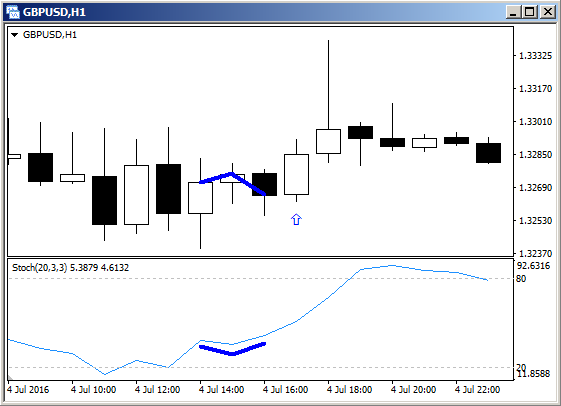Minimize the GBPUSD,H1 chart window
This screenshot has height=406, width=561.
(514, 13)
